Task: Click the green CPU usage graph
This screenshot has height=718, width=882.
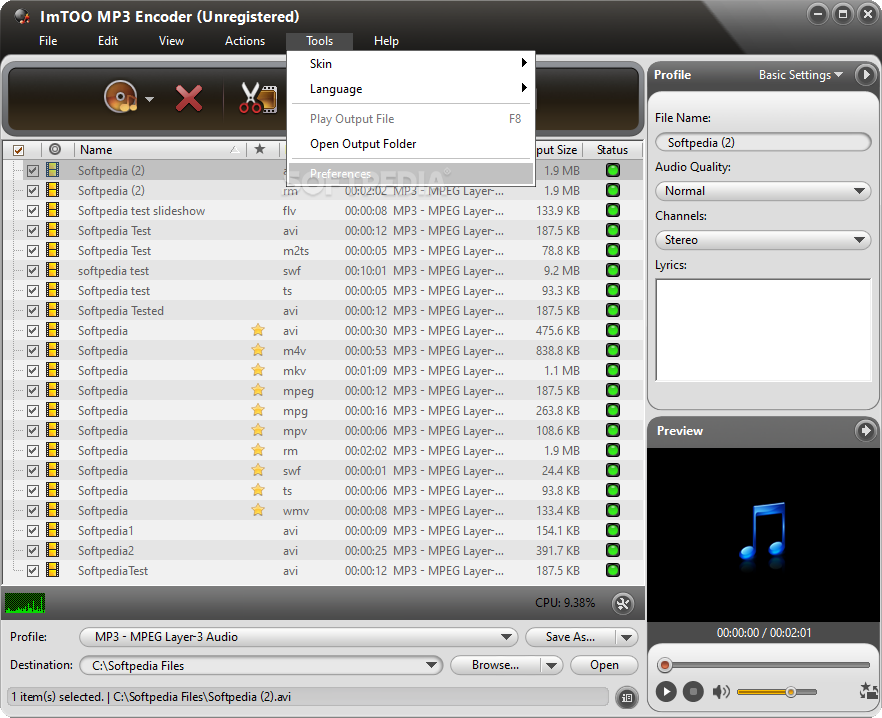Action: [25, 603]
